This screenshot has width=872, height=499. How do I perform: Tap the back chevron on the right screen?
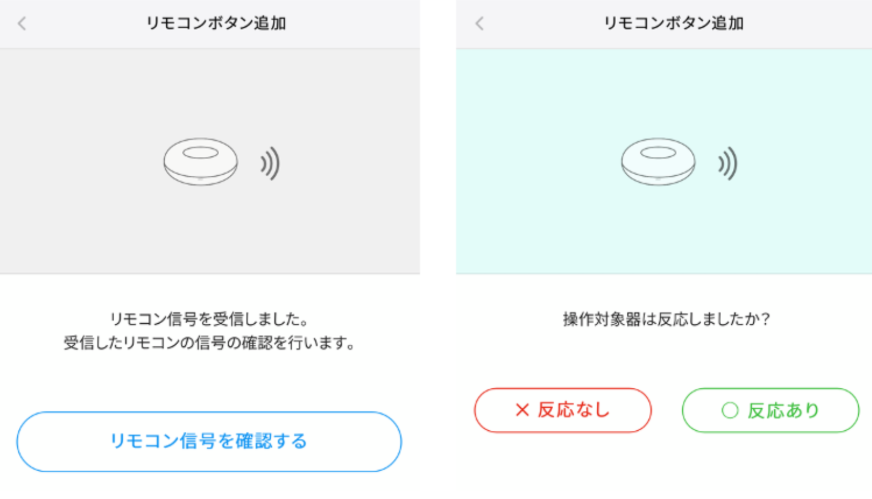(x=480, y=24)
